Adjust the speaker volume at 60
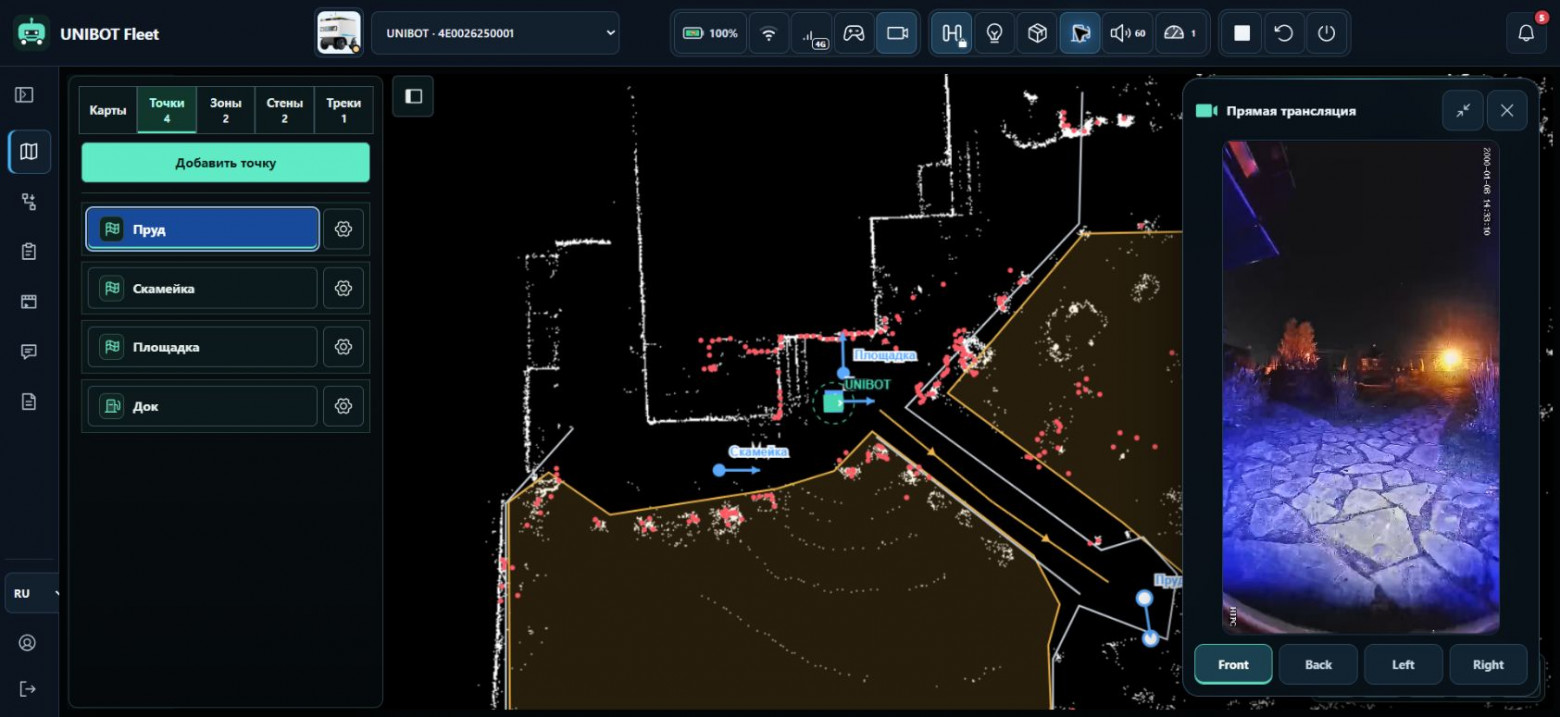The width and height of the screenshot is (1560, 717). (1127, 33)
